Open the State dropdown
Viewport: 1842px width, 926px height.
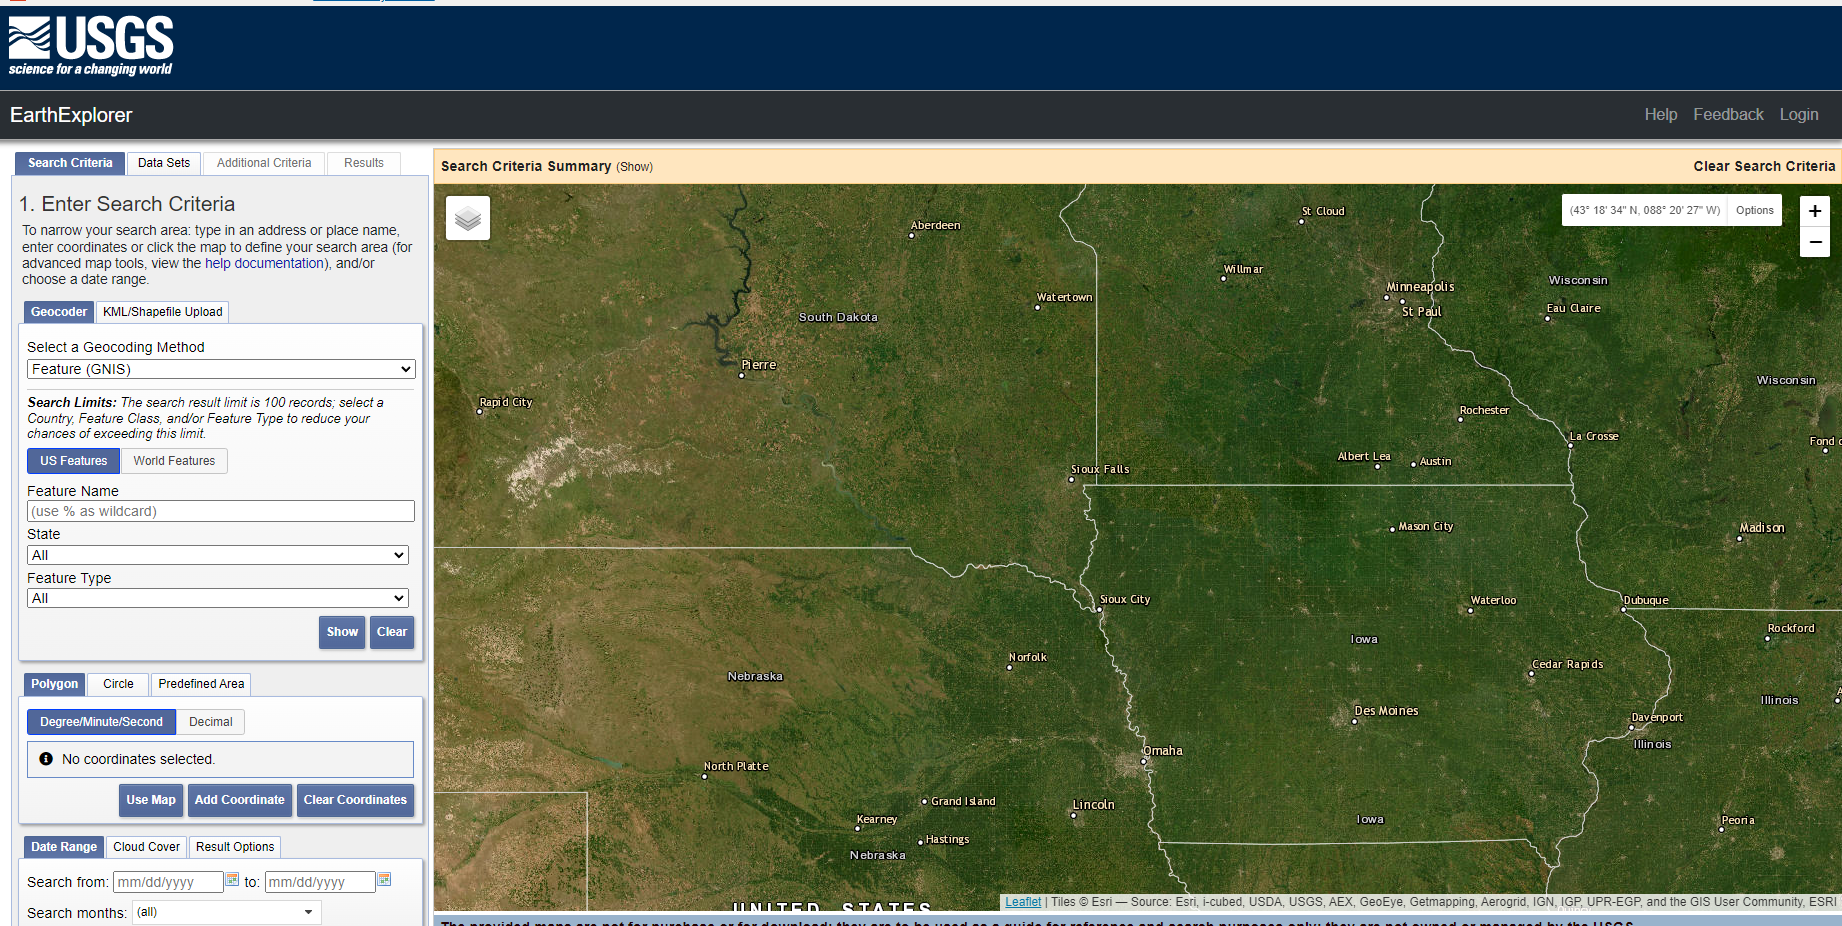coord(218,555)
